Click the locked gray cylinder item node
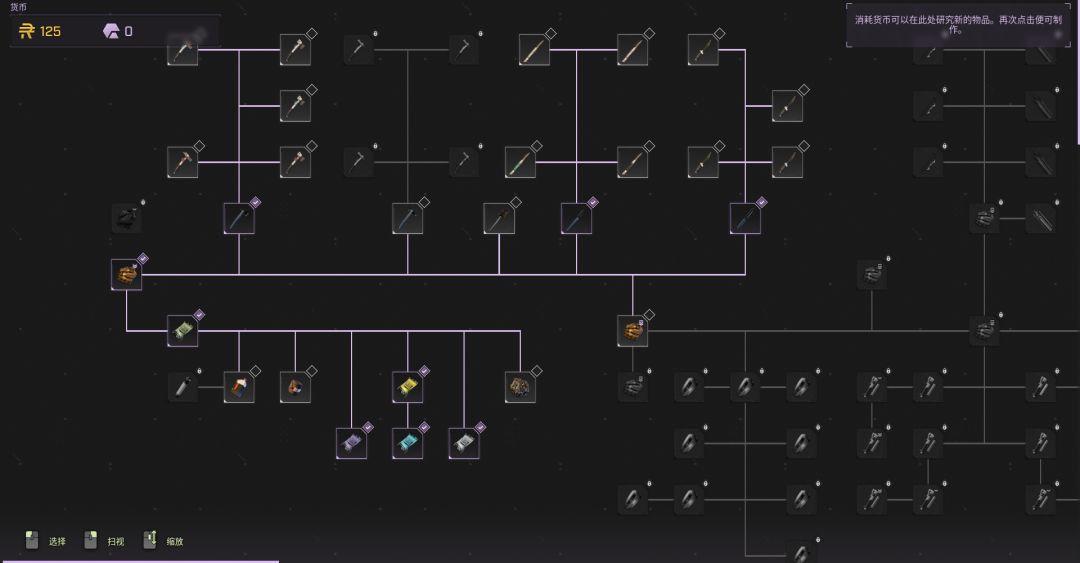This screenshot has width=1080, height=563. point(182,386)
